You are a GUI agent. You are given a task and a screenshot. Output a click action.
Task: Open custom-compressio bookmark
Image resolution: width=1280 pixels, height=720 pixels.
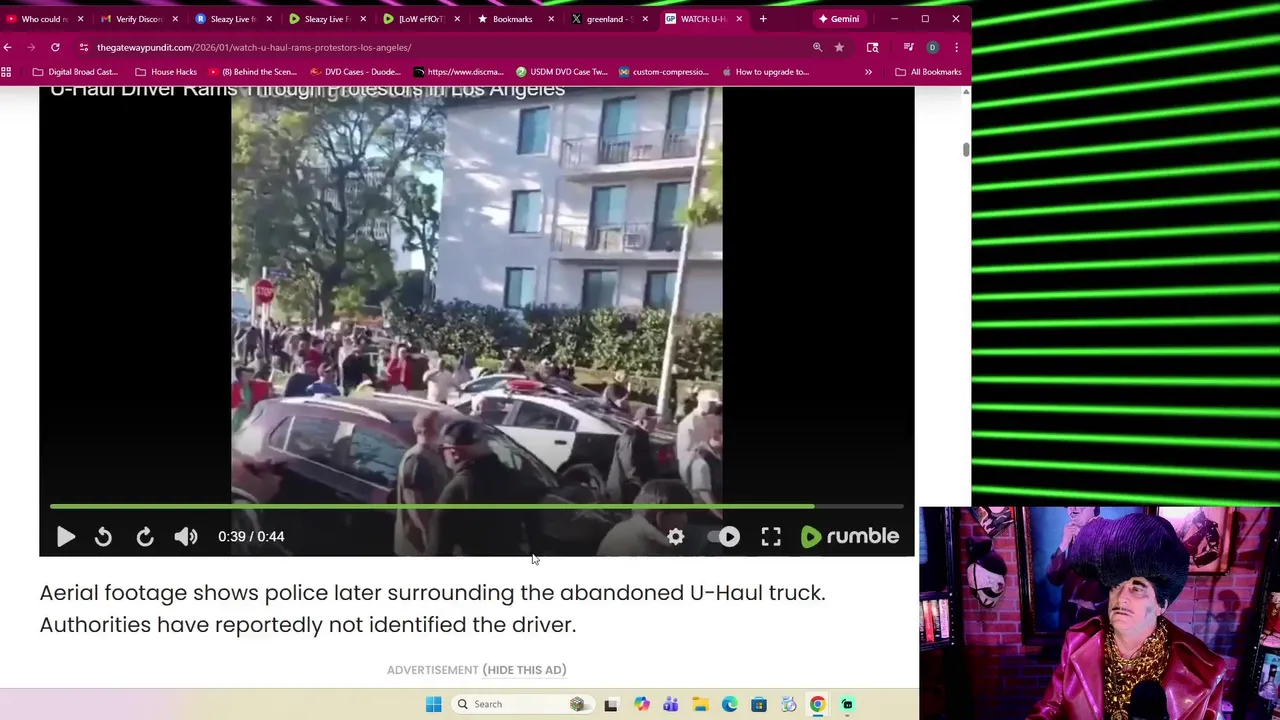663,72
